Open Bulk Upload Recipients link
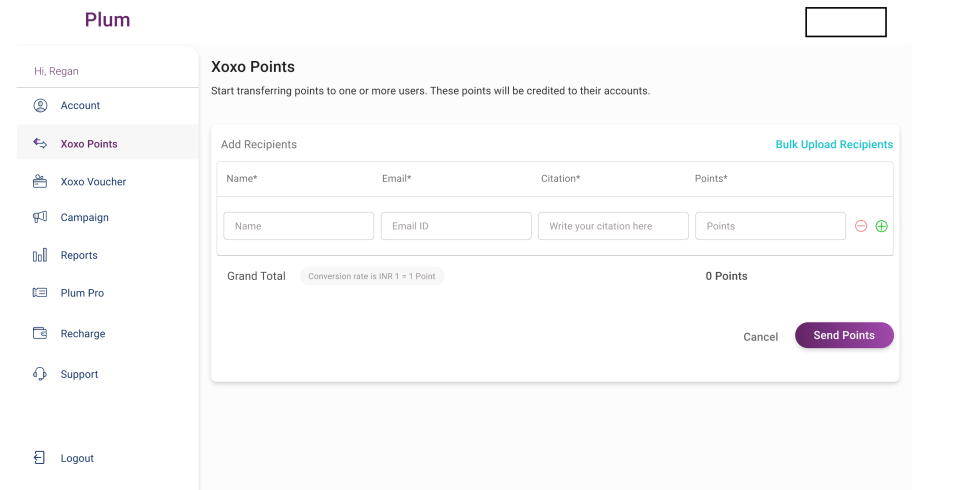The image size is (960, 490). (834, 144)
